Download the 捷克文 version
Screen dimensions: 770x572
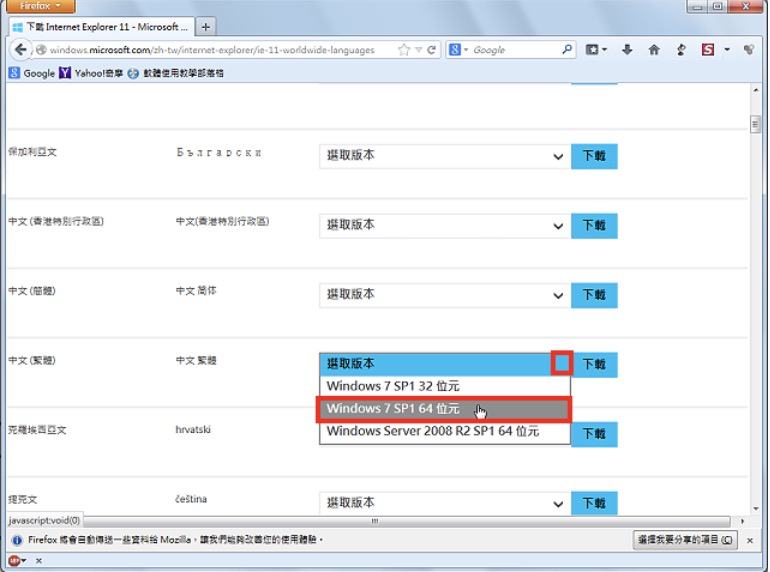pyautogui.click(x=594, y=503)
